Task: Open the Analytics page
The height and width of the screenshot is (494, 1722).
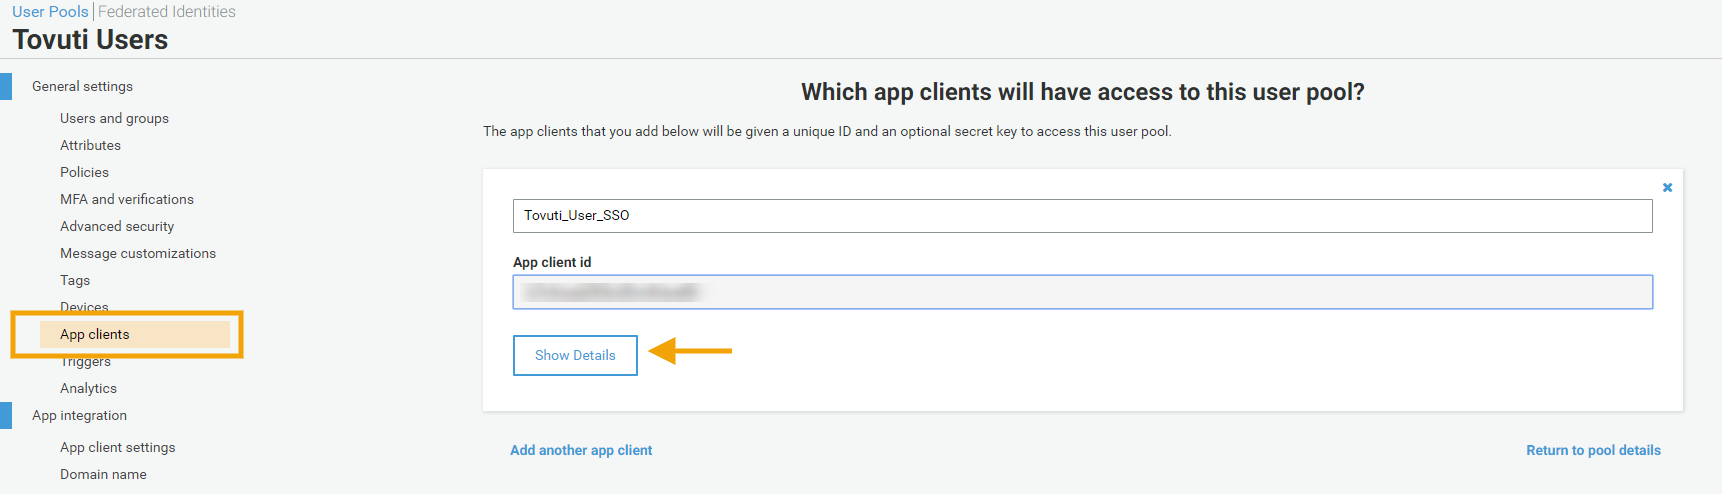Action: pos(88,388)
